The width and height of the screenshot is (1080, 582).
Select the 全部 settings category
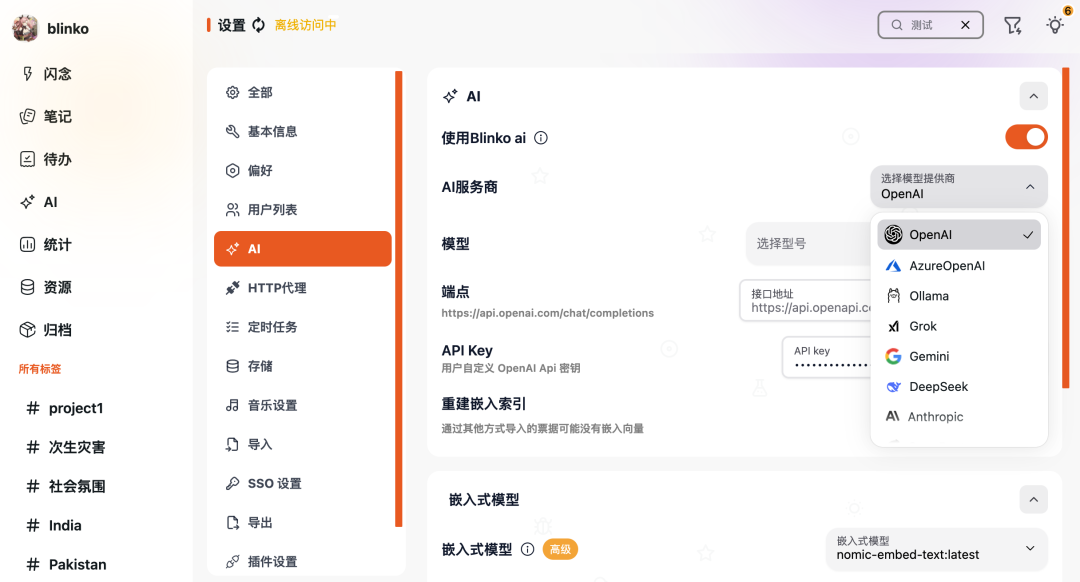click(x=302, y=92)
